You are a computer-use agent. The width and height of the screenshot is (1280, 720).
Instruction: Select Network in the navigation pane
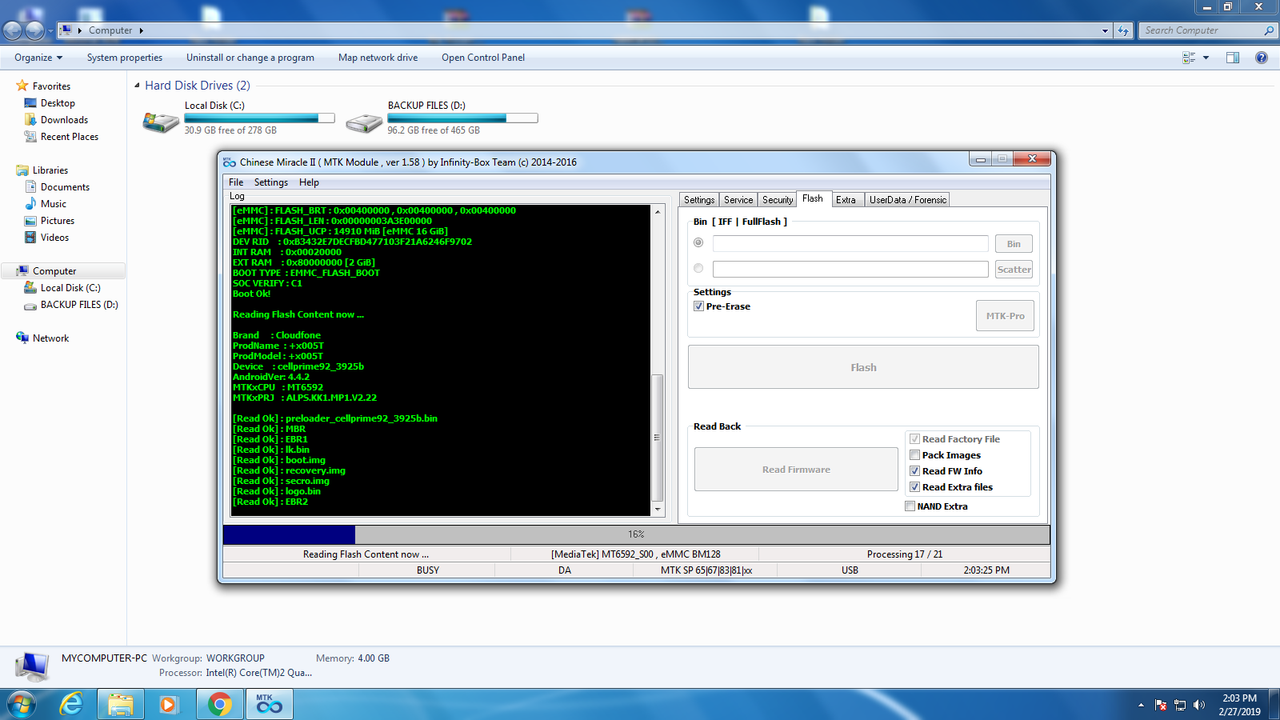coord(50,338)
